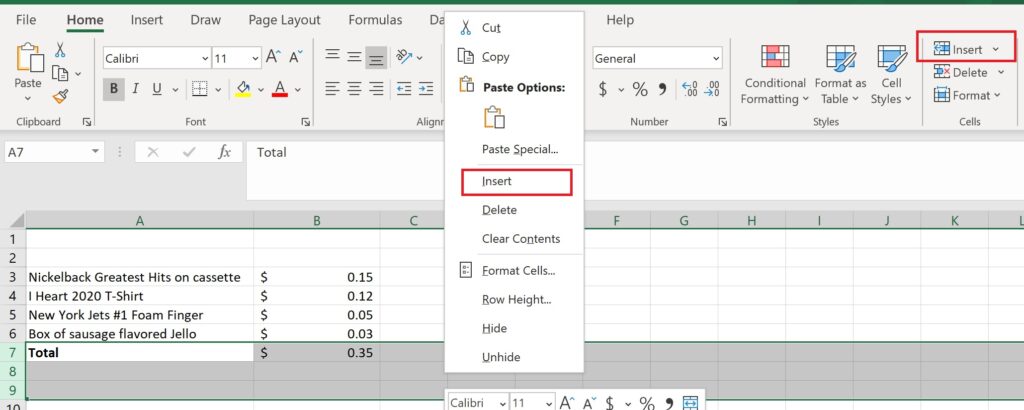Open the Help tab
The image size is (1024, 410).
[620, 20]
